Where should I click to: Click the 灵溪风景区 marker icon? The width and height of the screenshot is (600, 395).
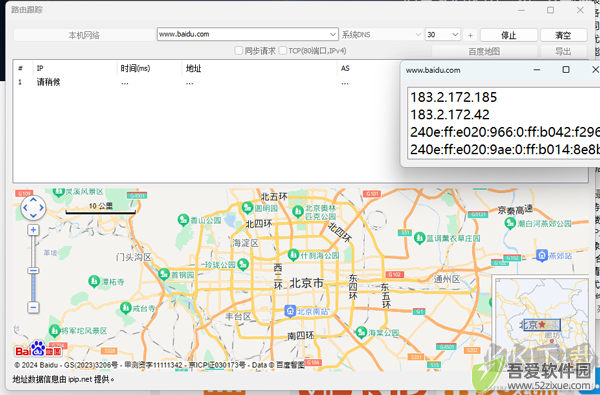[58, 192]
